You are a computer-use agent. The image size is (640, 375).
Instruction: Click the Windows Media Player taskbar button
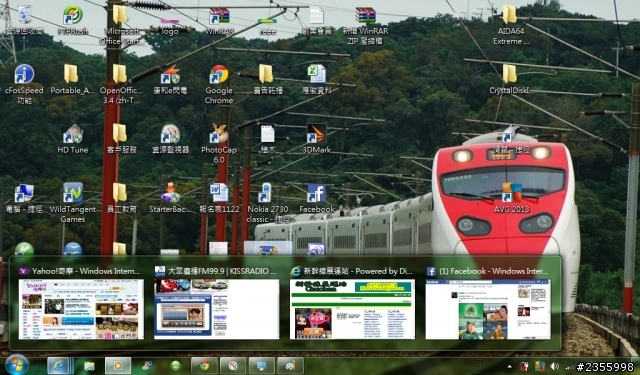(118, 366)
